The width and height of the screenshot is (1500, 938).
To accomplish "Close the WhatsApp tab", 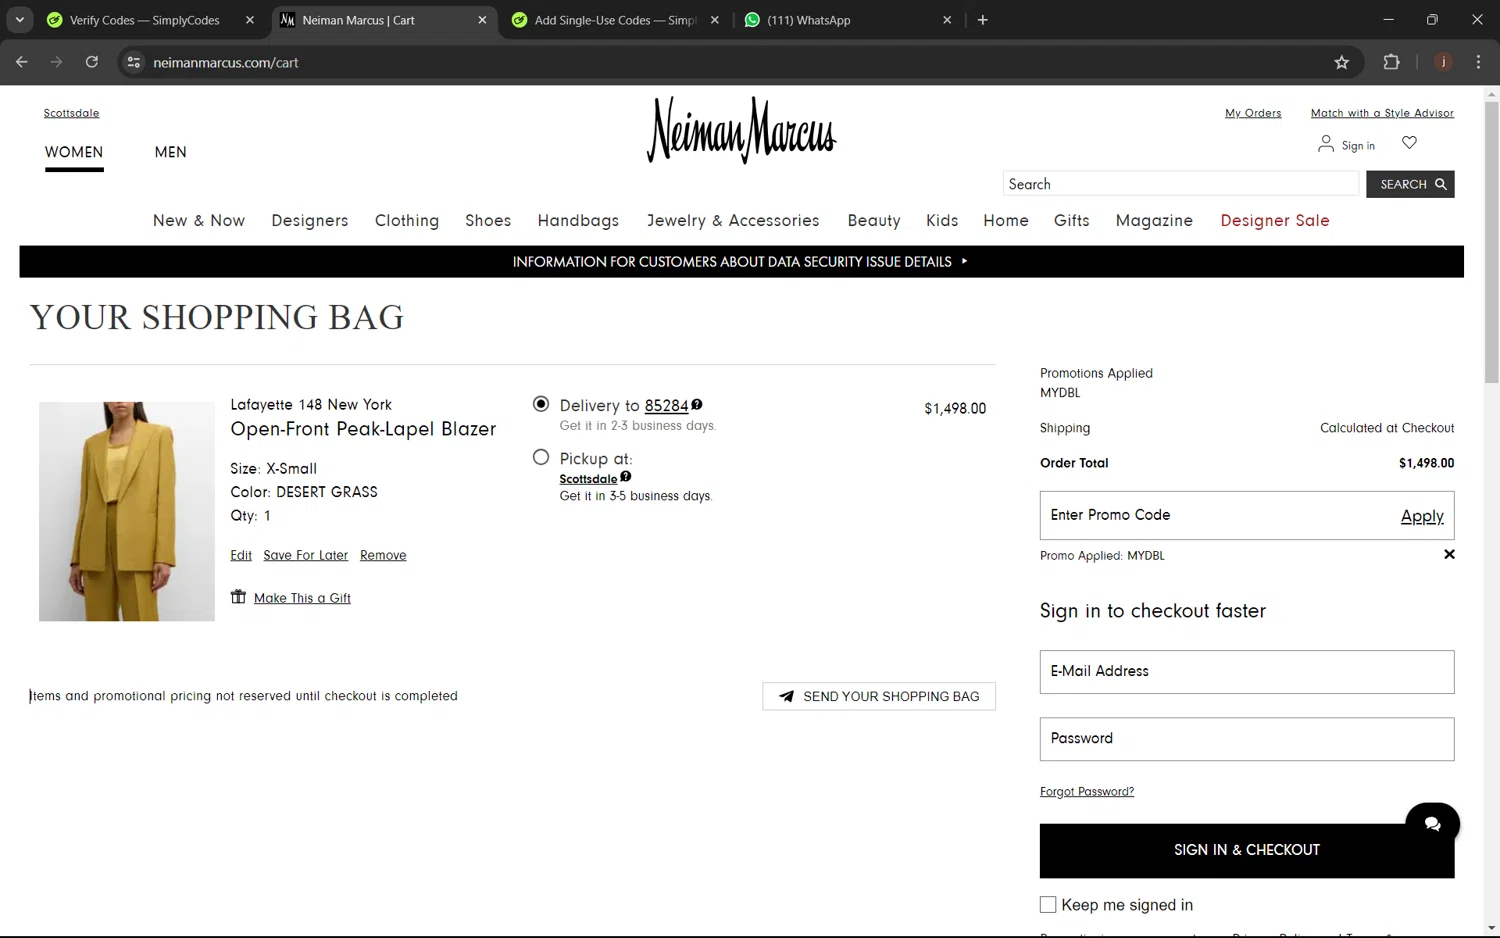I will pyautogui.click(x=947, y=20).
